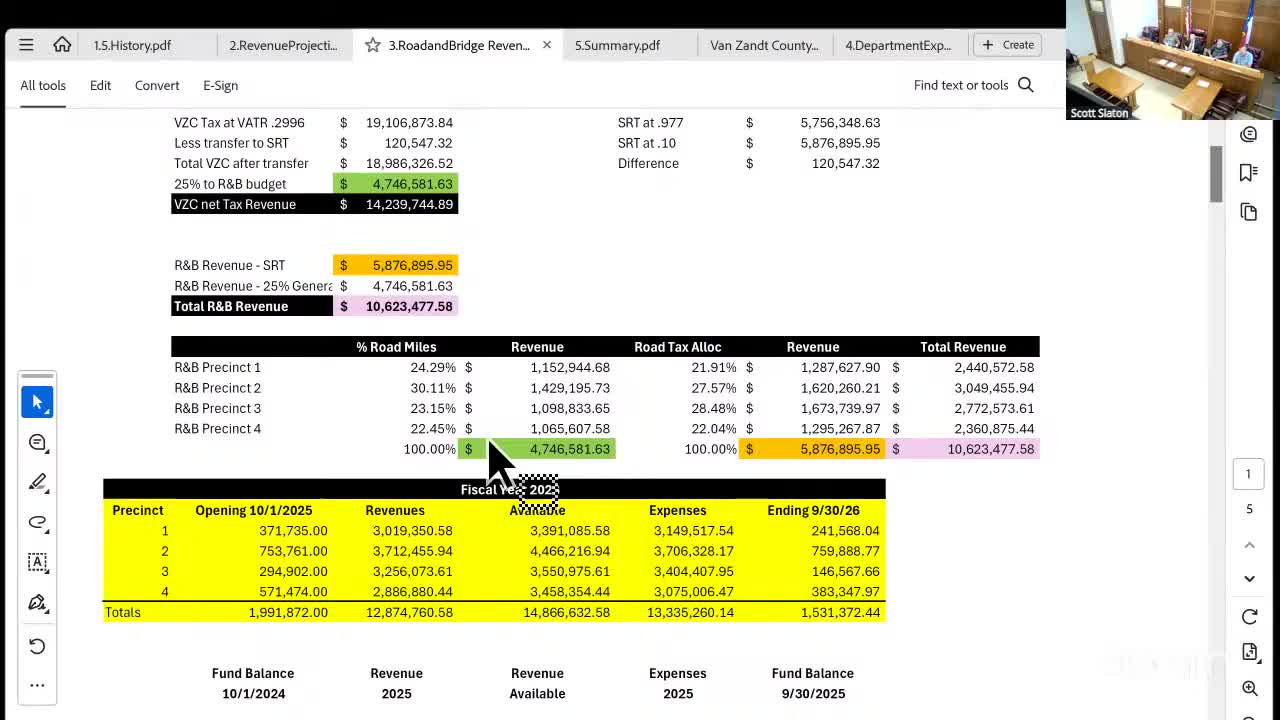Switch to the 1.5.History.pdf tab
This screenshot has width=1280, height=720.
pos(132,45)
